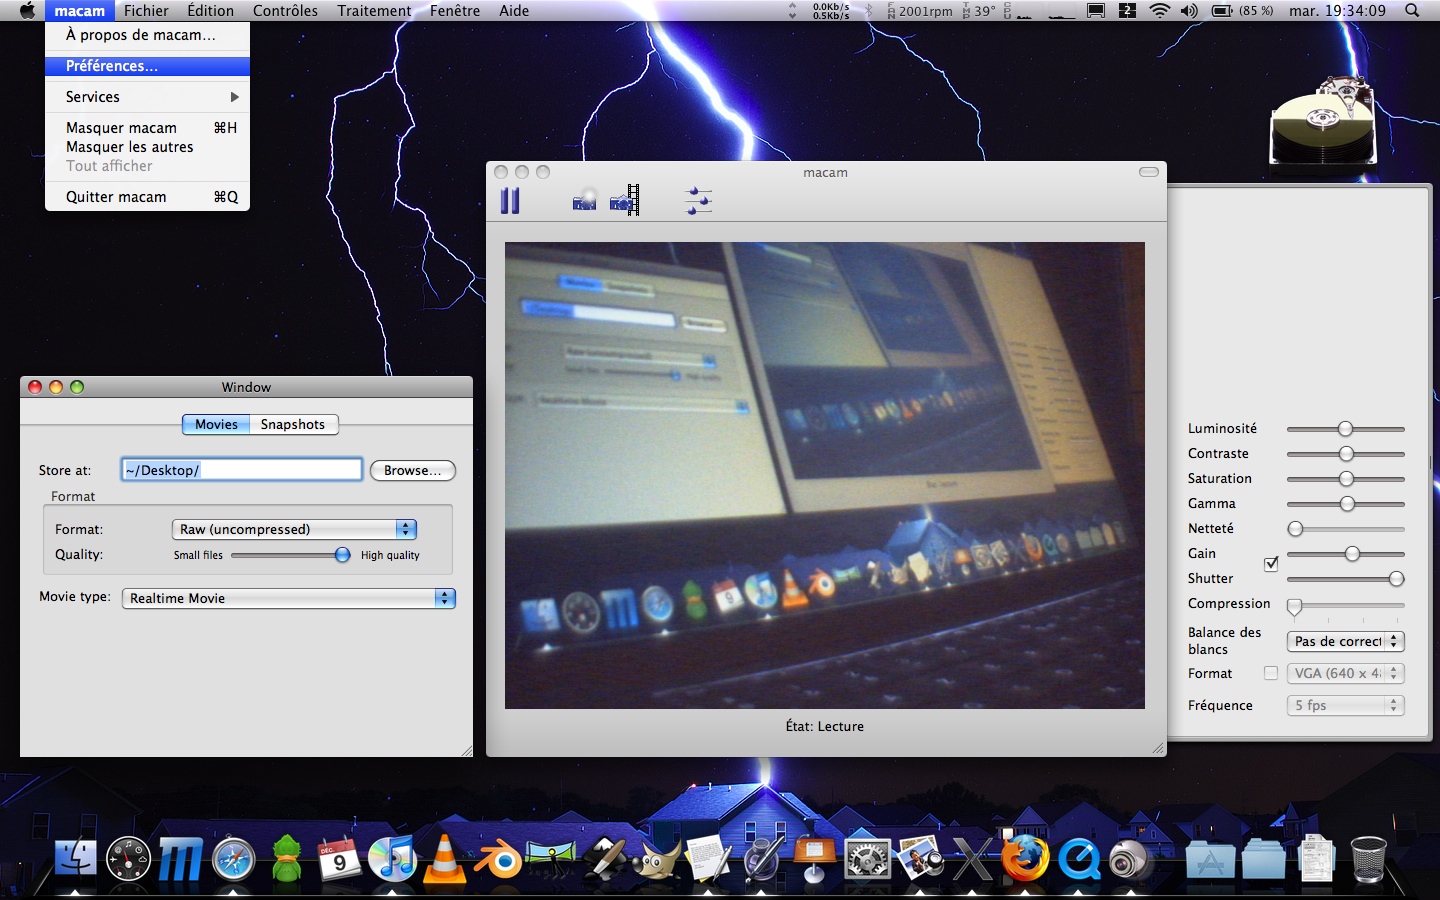1440x900 pixels.
Task: Disable the automatic Gain/Shutter checkbox
Action: [1271, 564]
